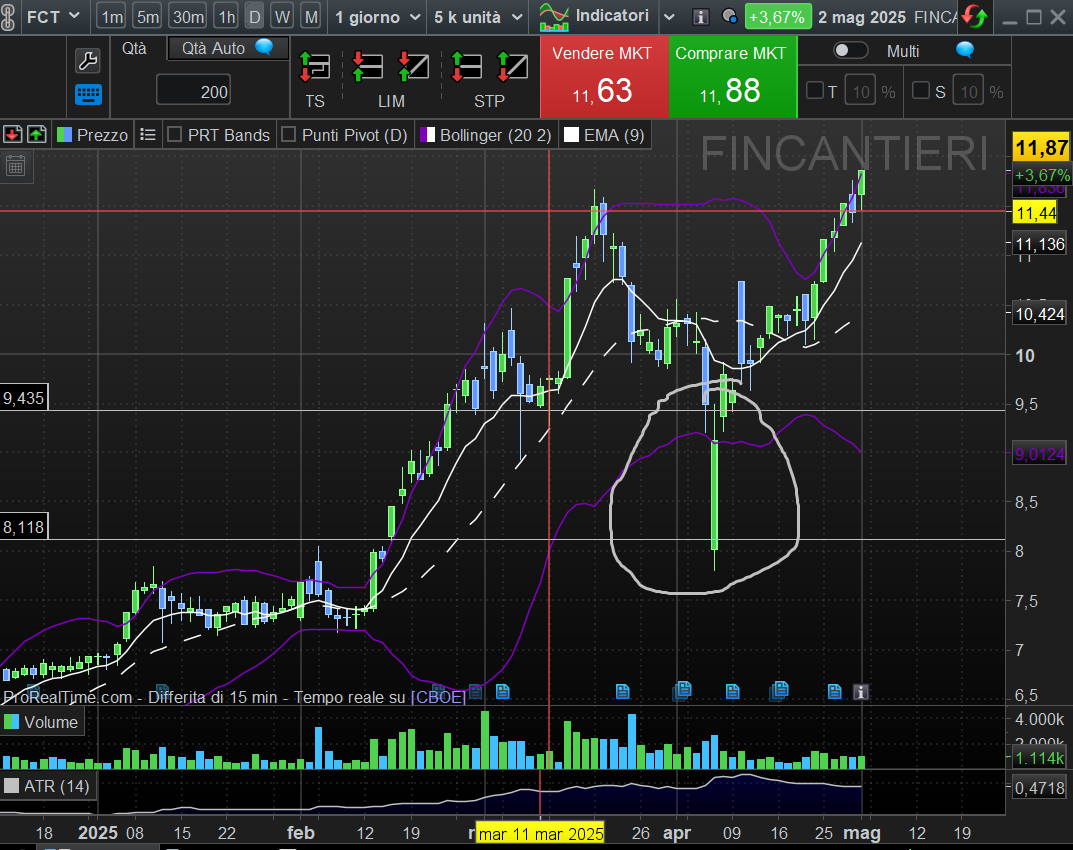Open the info icon in top toolbar
Viewport: 1073px width, 850px height.
(x=701, y=17)
